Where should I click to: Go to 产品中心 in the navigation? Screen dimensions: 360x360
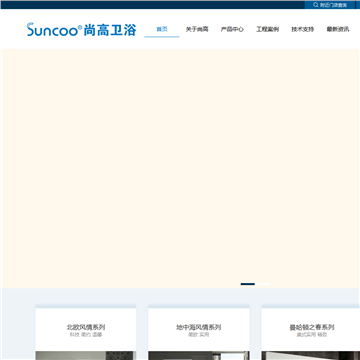pyautogui.click(x=232, y=29)
